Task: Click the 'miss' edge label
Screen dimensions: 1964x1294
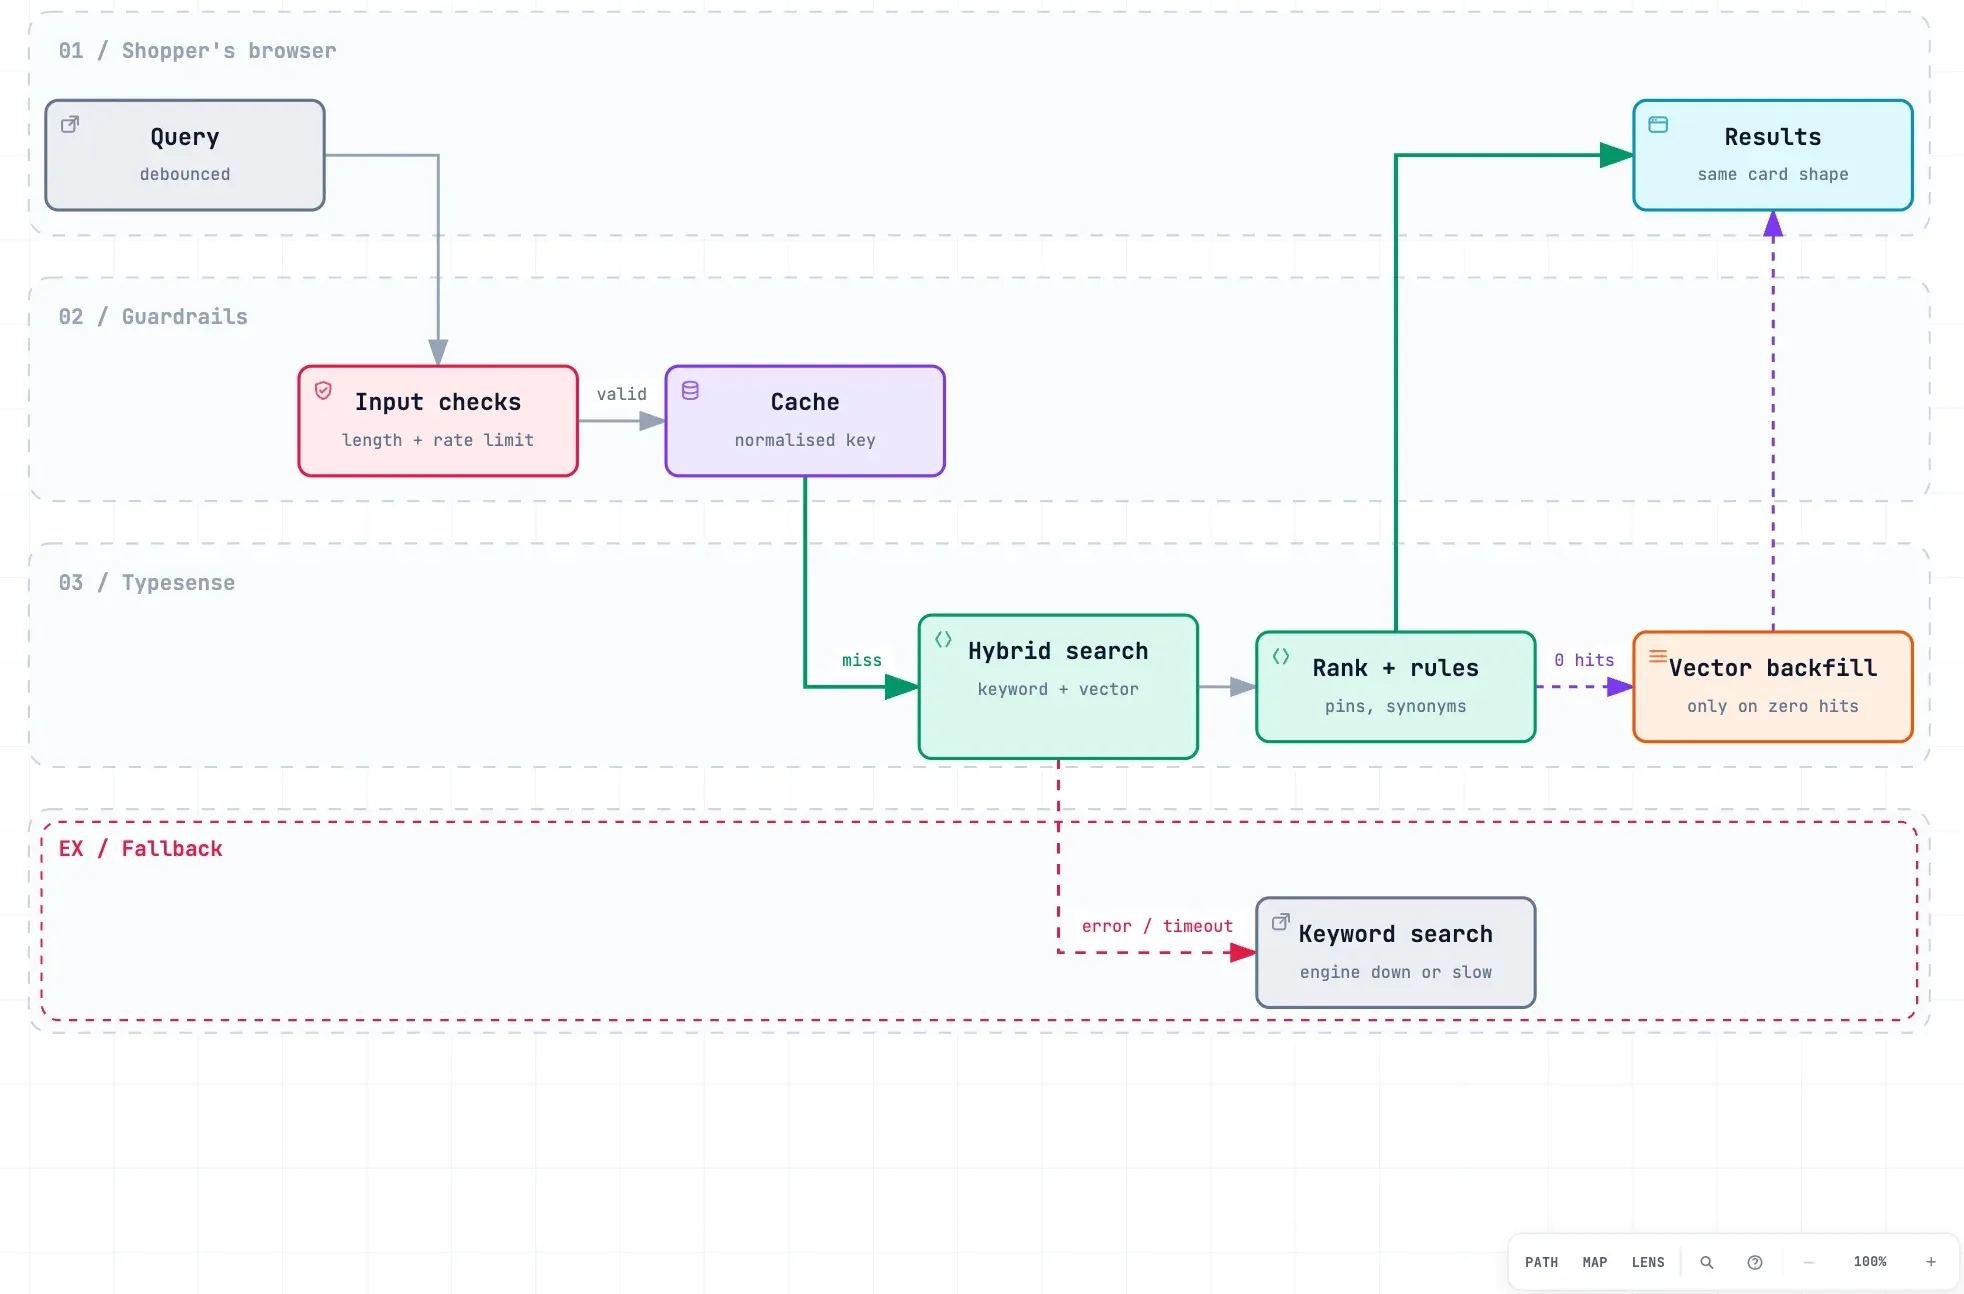Action: tap(862, 660)
